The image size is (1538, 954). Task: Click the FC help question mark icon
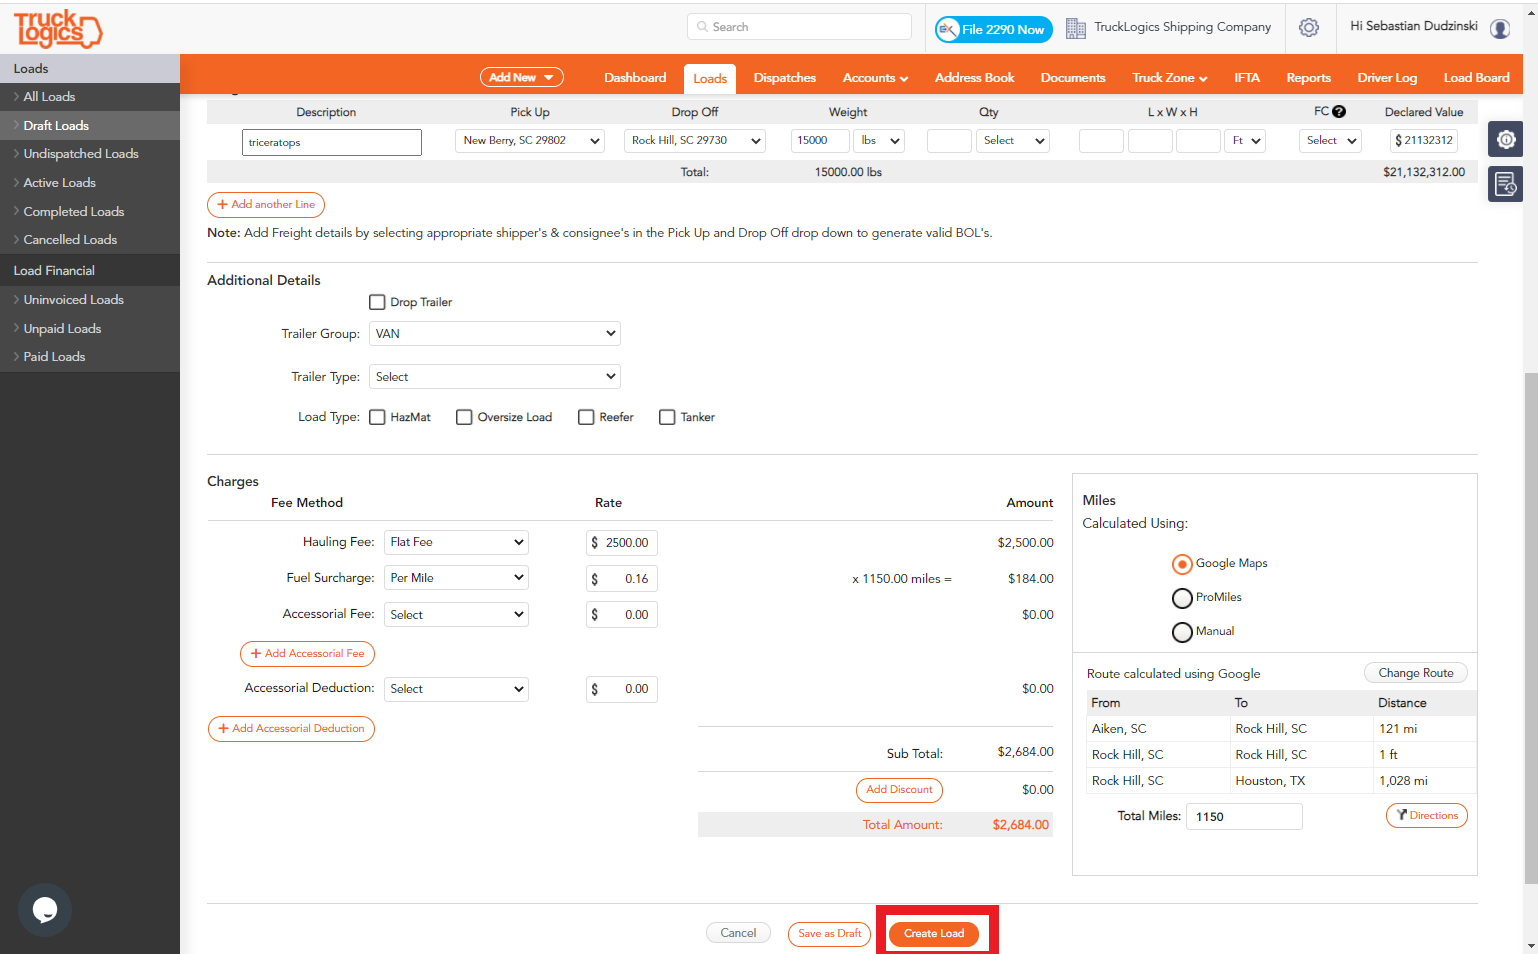(1339, 112)
